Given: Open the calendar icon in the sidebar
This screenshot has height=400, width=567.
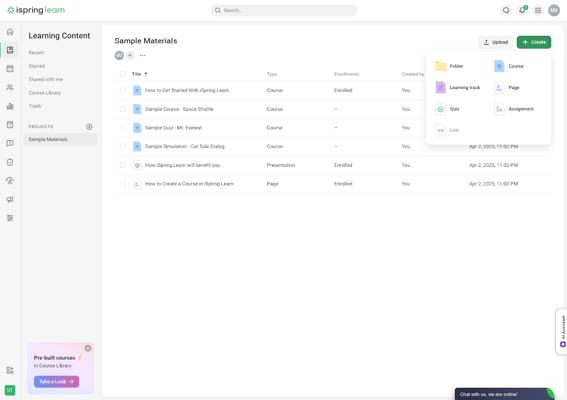Looking at the screenshot, I should click(x=10, y=69).
